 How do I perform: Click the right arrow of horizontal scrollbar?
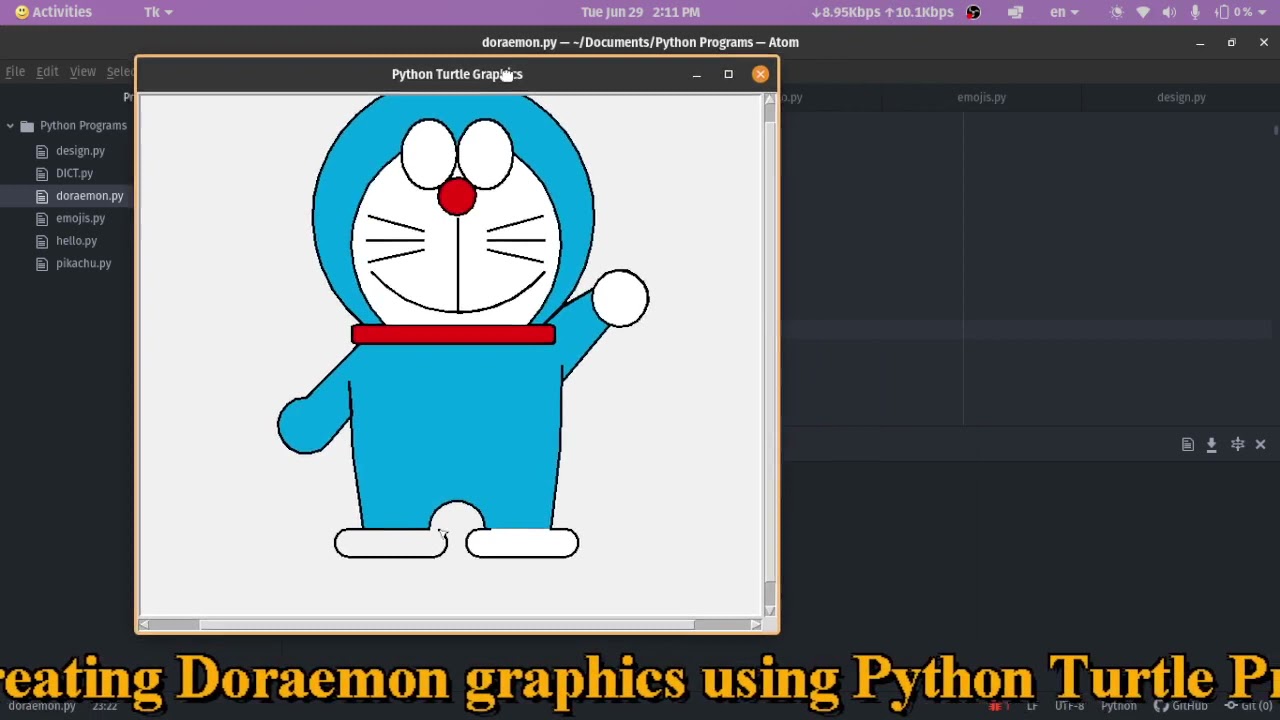pyautogui.click(x=755, y=624)
